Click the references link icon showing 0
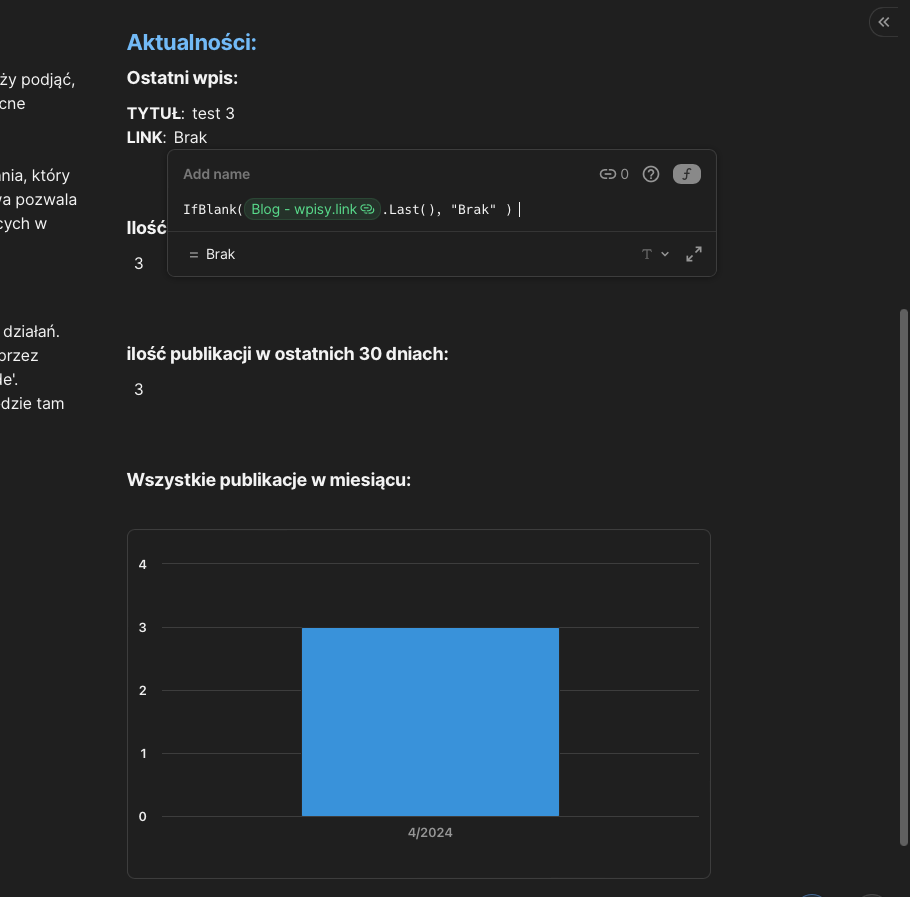Image resolution: width=910 pixels, height=897 pixels. pyautogui.click(x=614, y=174)
